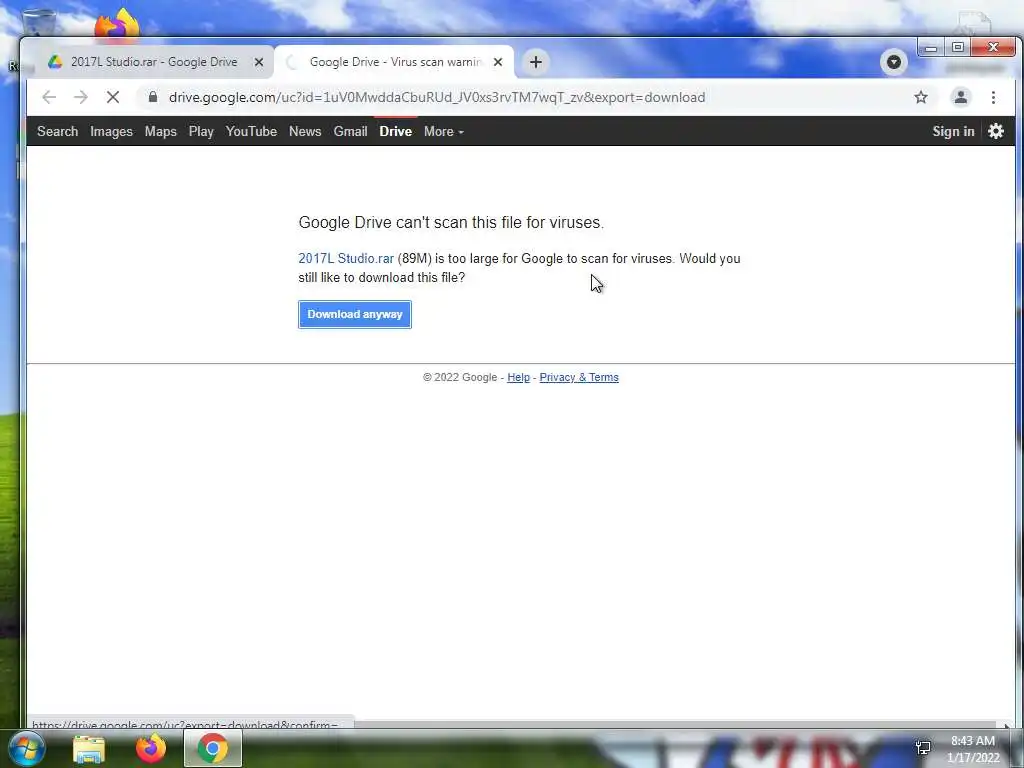Click the lock site info icon
This screenshot has width=1024, height=768.
[x=153, y=97]
